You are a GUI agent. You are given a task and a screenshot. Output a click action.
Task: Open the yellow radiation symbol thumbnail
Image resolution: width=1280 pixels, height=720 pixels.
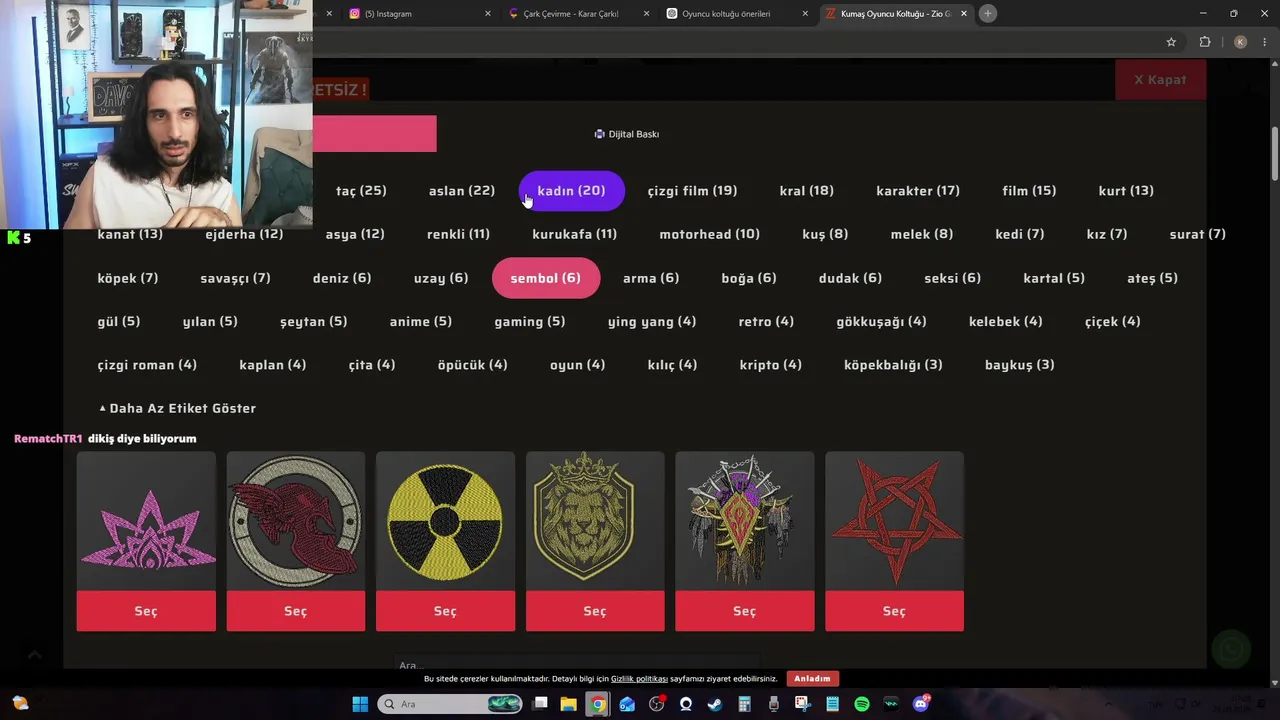point(445,521)
